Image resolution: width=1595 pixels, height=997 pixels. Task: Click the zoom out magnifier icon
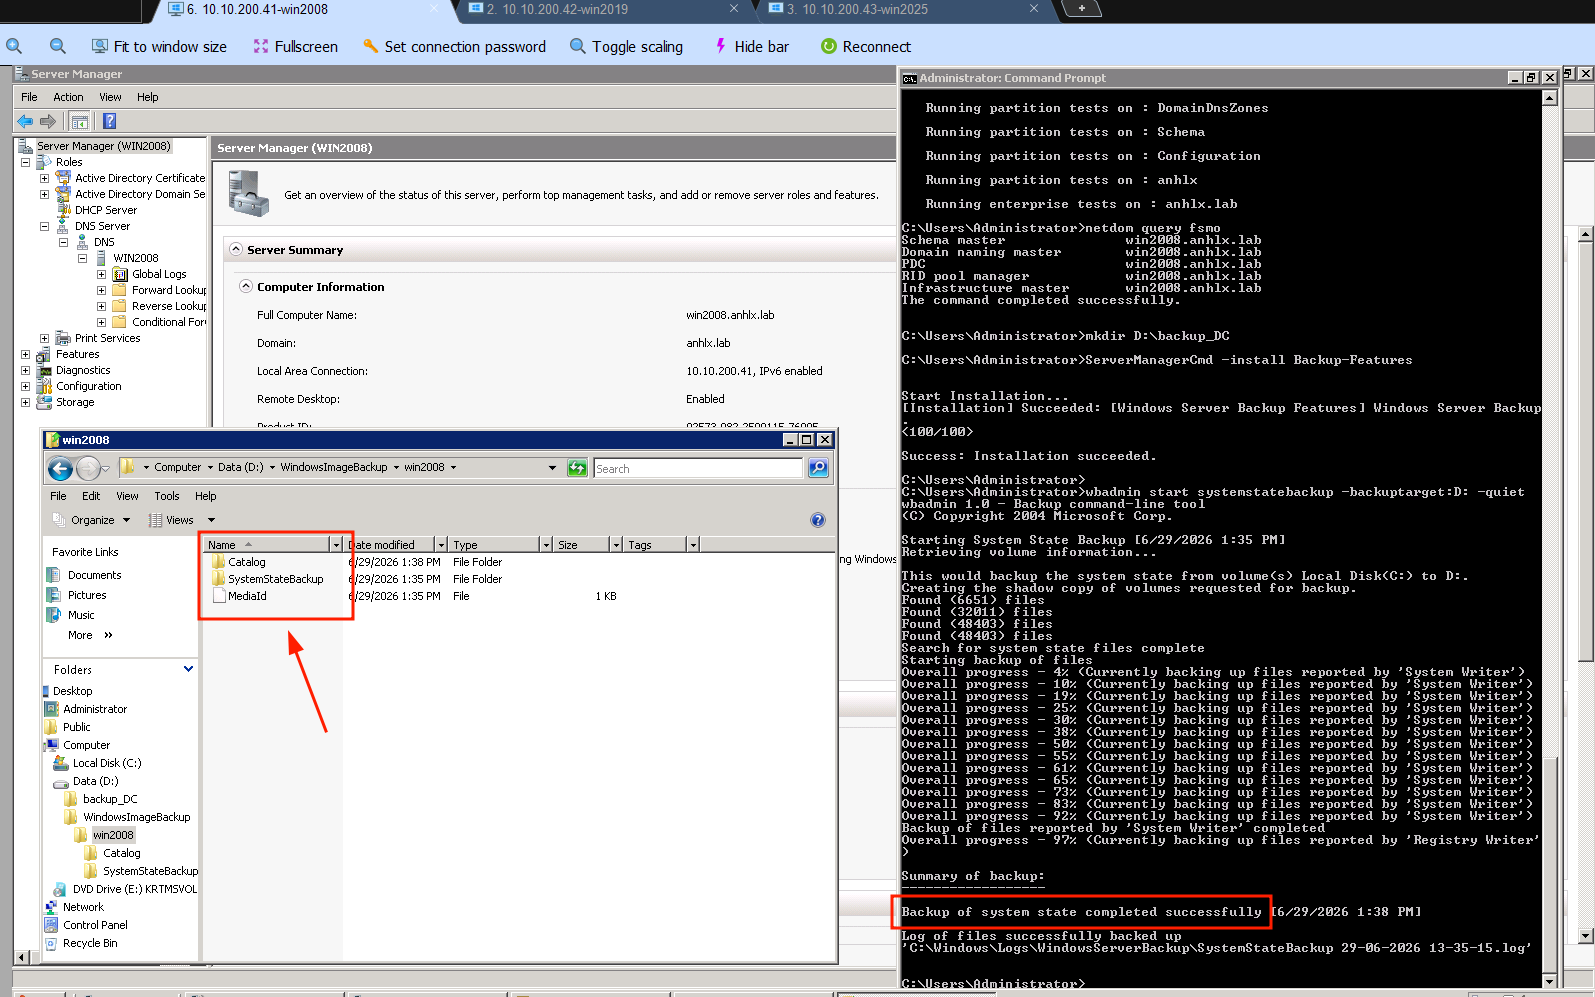58,46
